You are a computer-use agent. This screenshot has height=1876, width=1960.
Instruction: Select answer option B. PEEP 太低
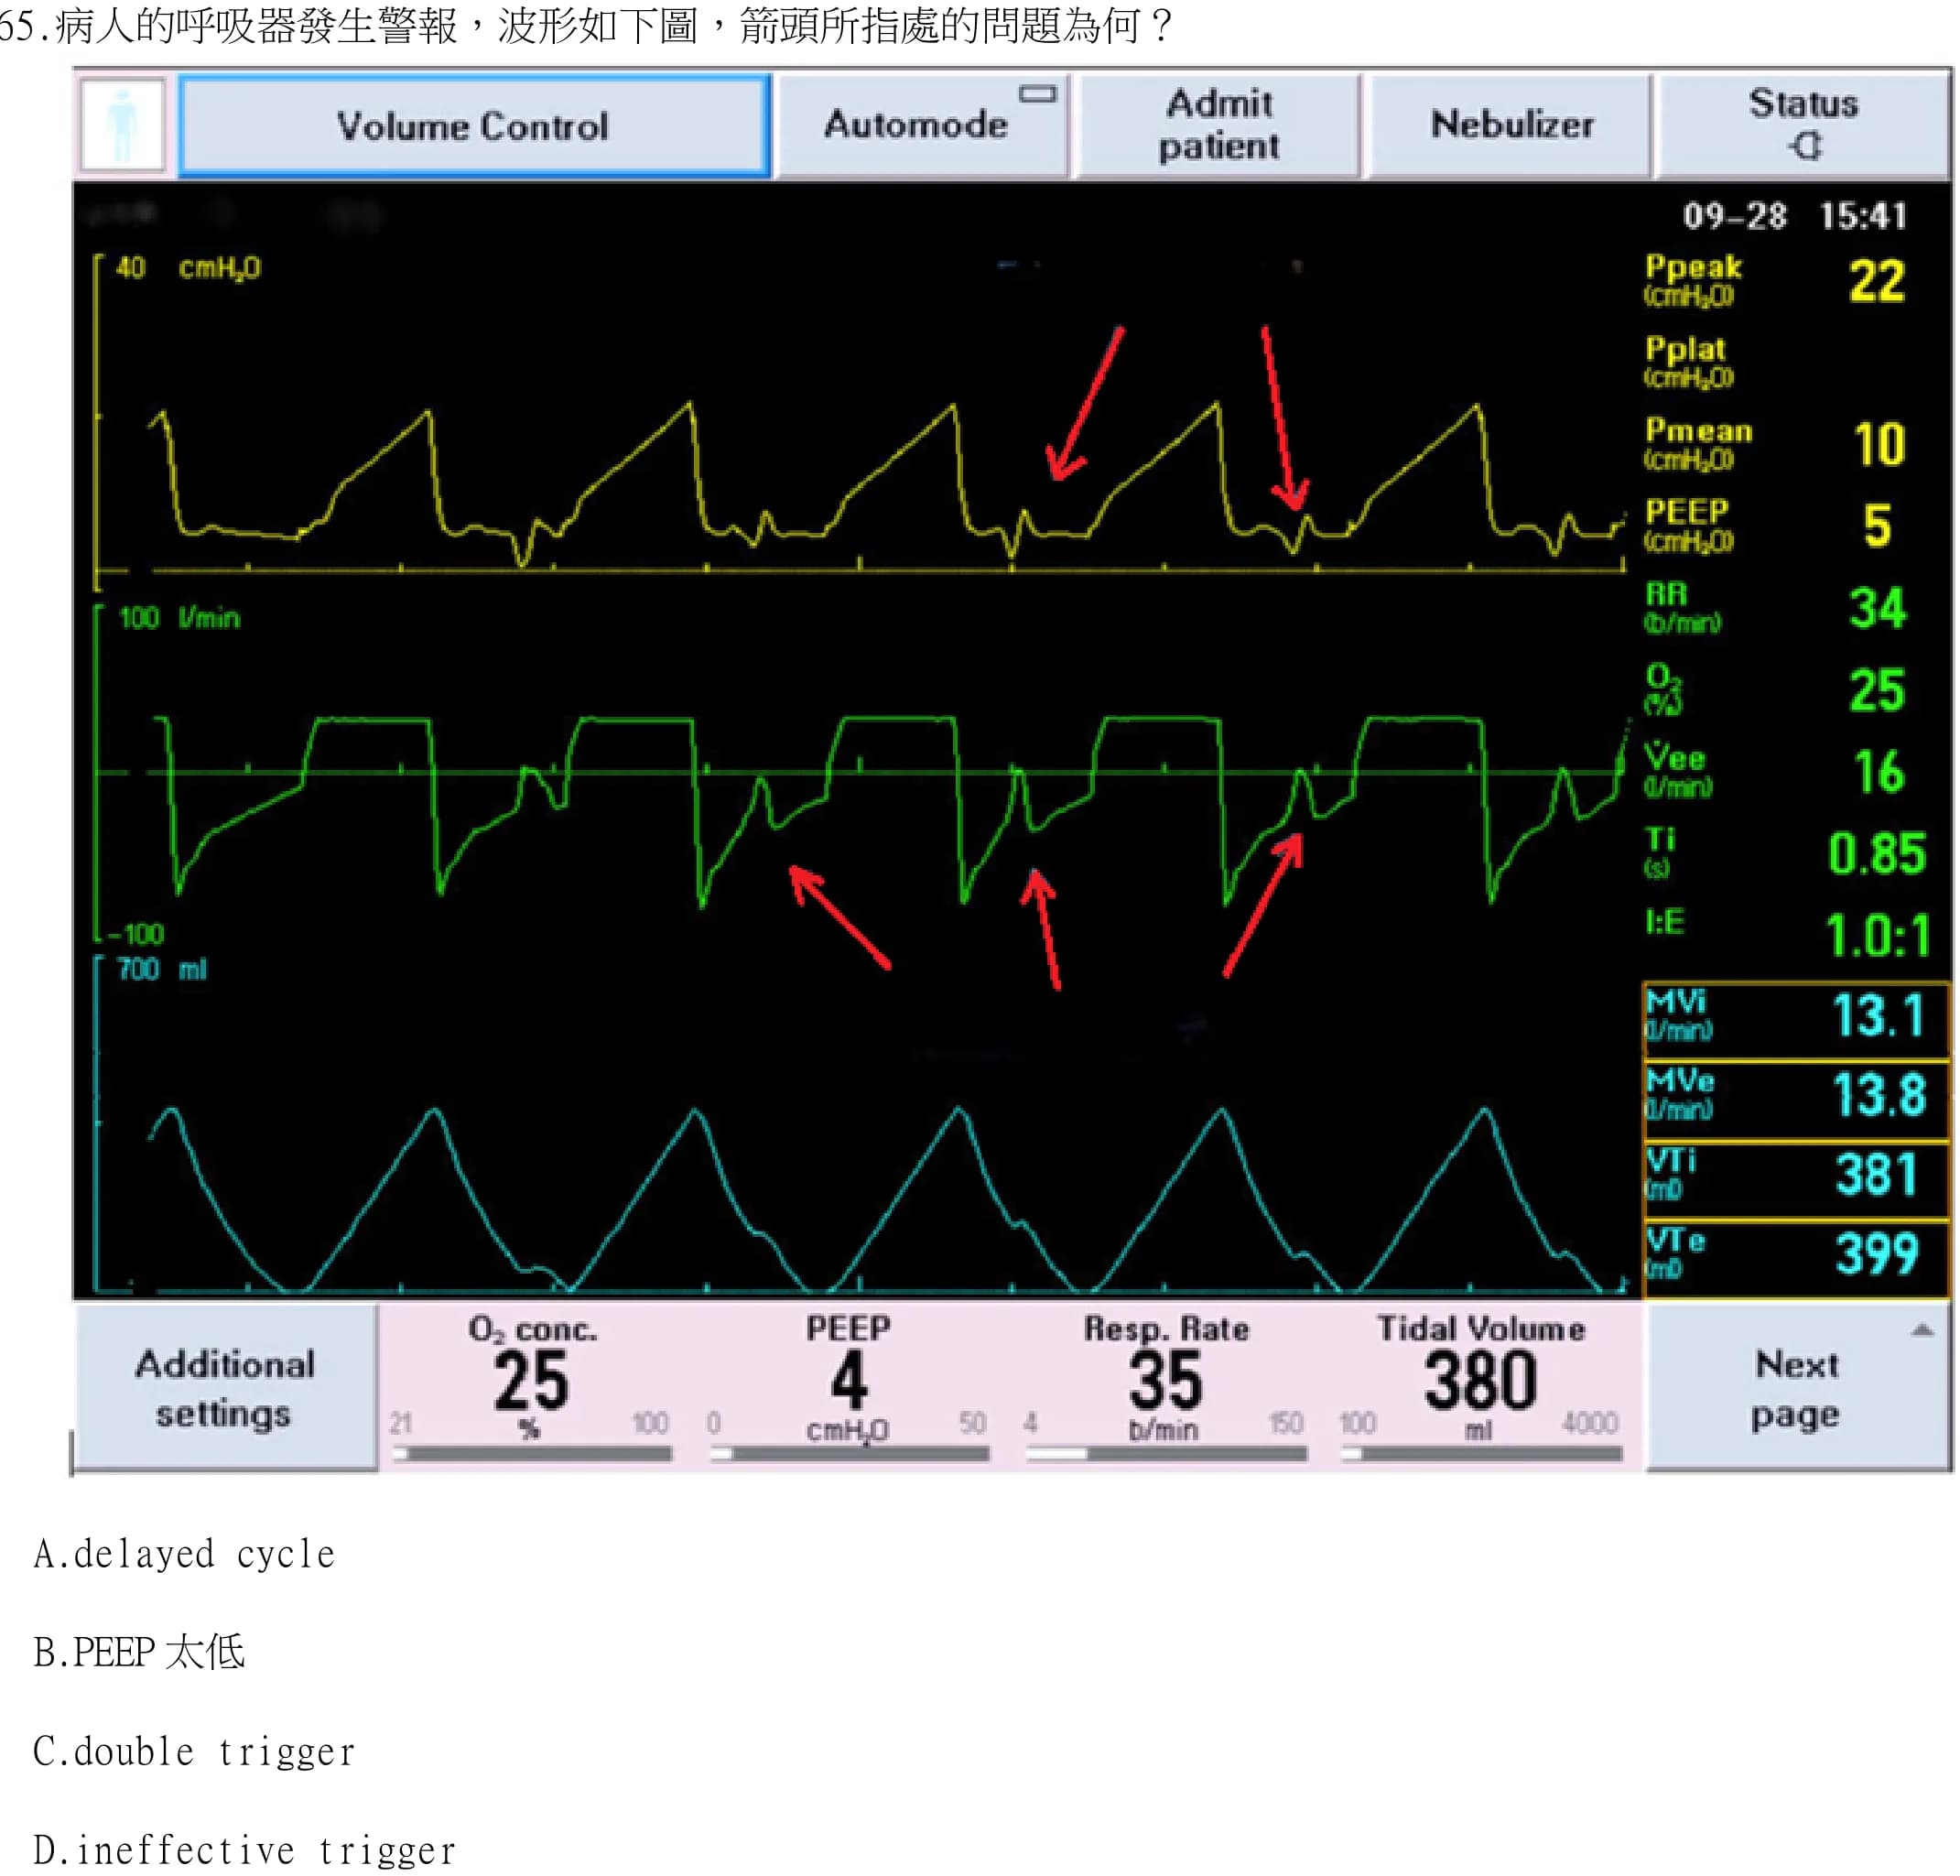pyautogui.click(x=139, y=1652)
